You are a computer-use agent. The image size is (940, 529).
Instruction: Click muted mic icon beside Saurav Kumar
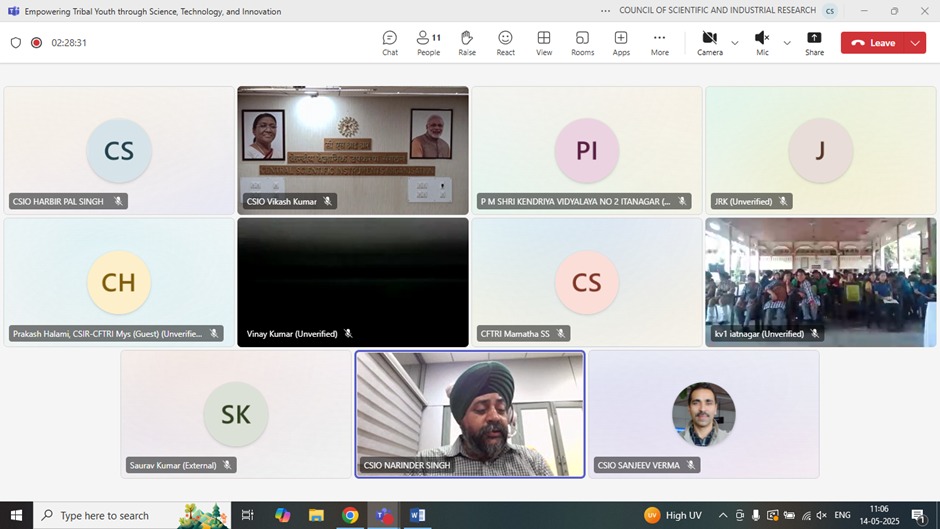[x=227, y=465]
